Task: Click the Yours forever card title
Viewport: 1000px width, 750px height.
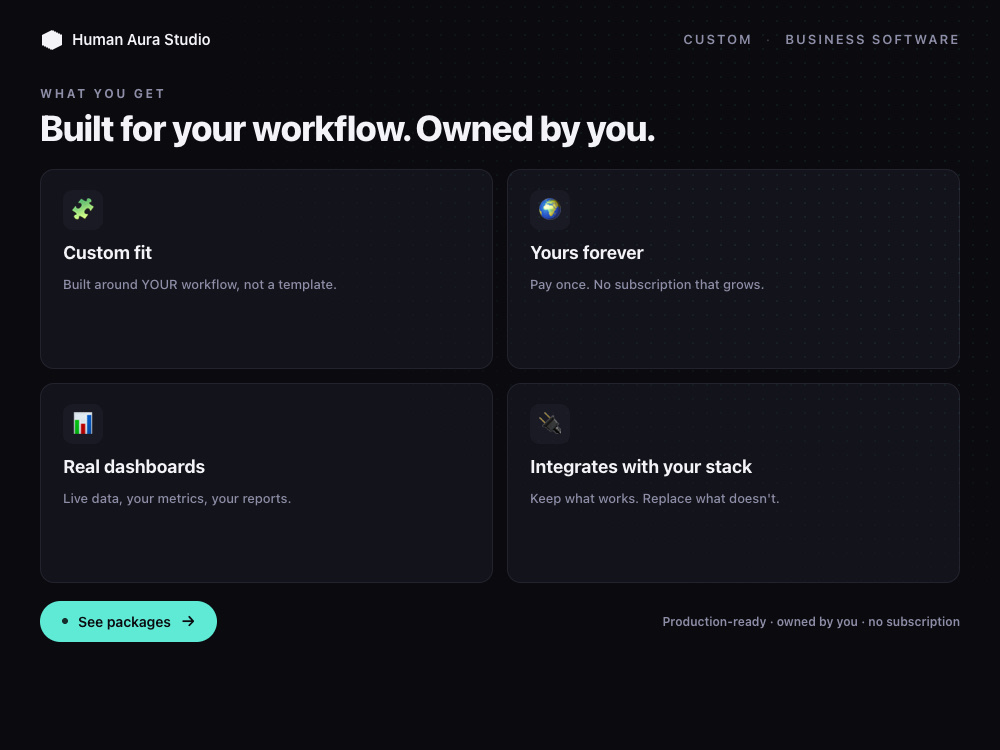Action: tap(587, 253)
